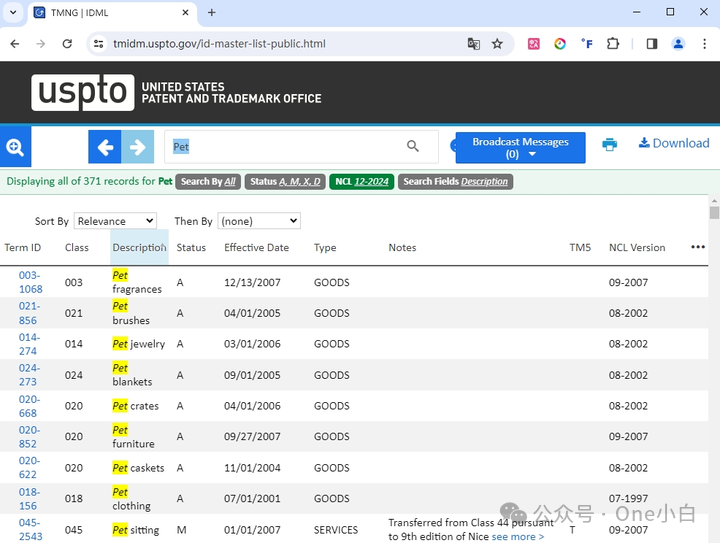720x543 pixels.
Task: Sort by NCL Version column header
Action: [x=637, y=248]
